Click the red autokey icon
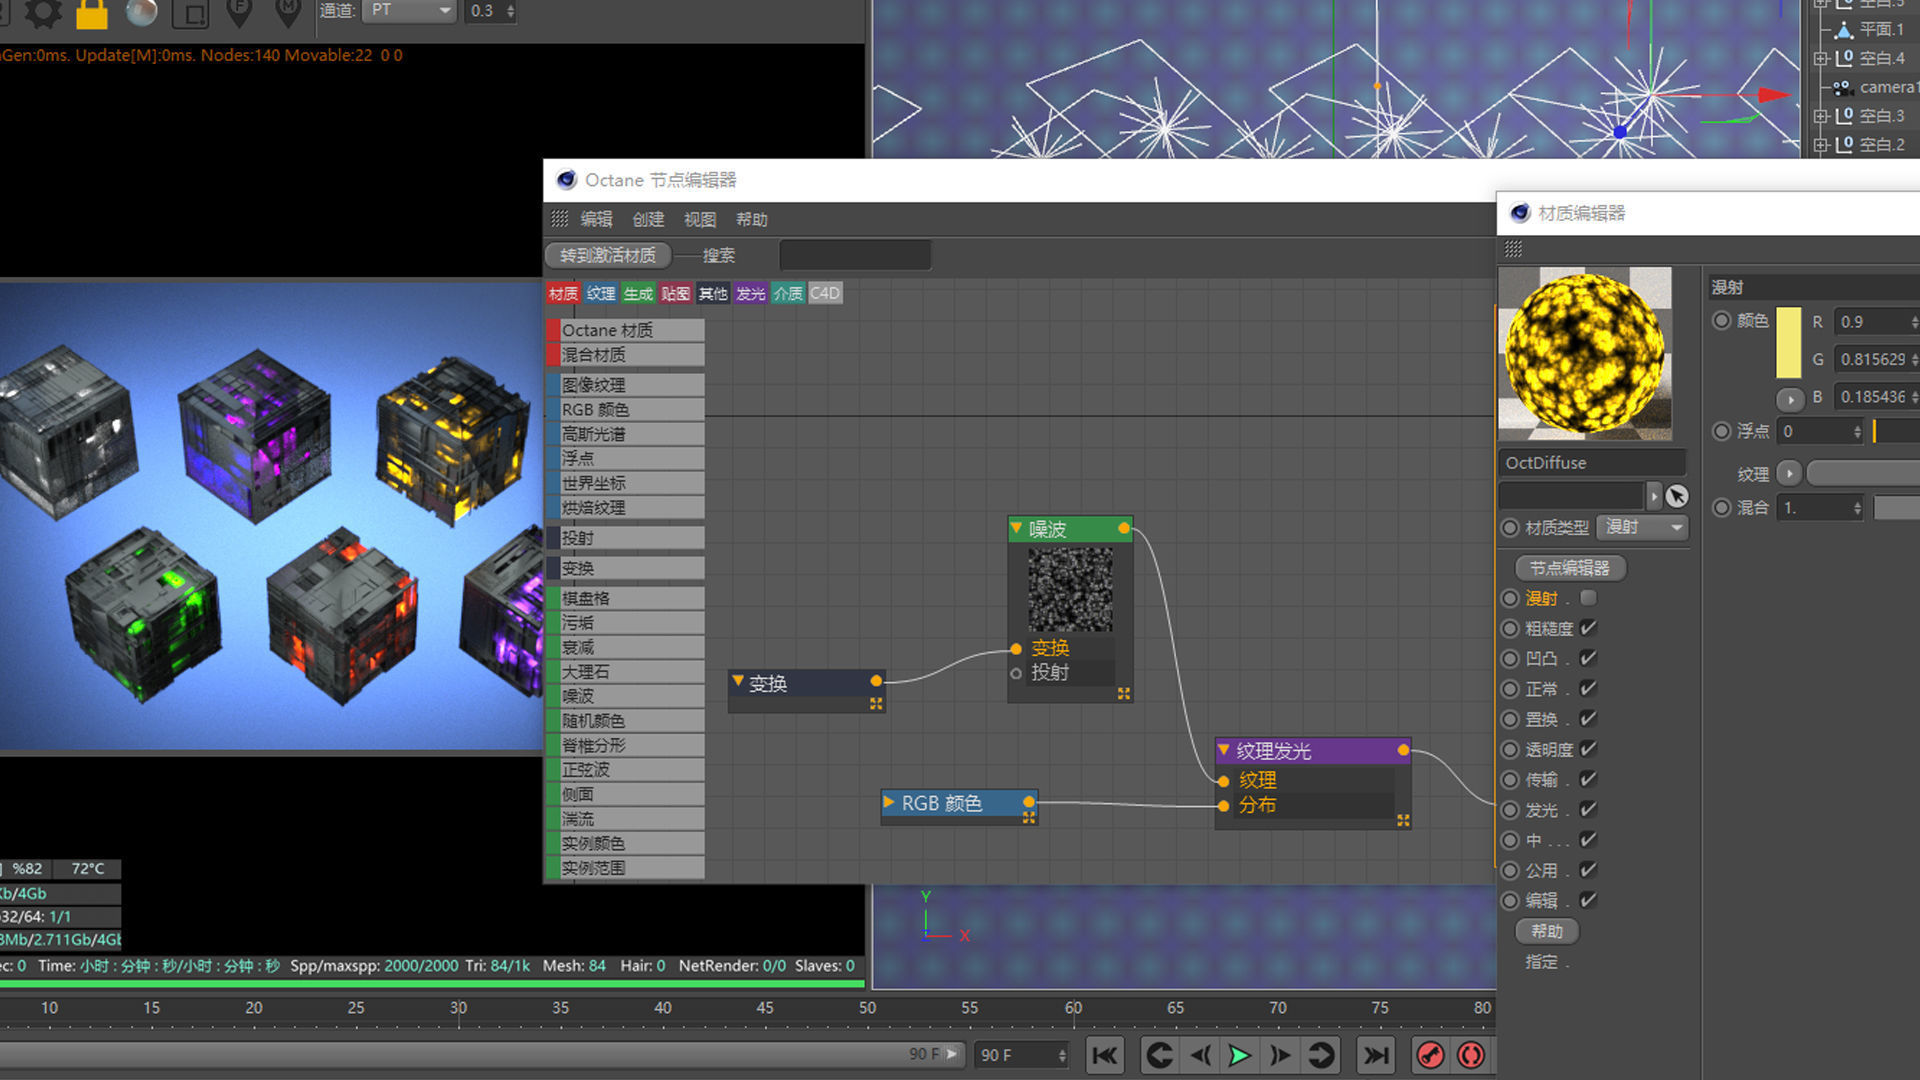 coord(1471,1055)
